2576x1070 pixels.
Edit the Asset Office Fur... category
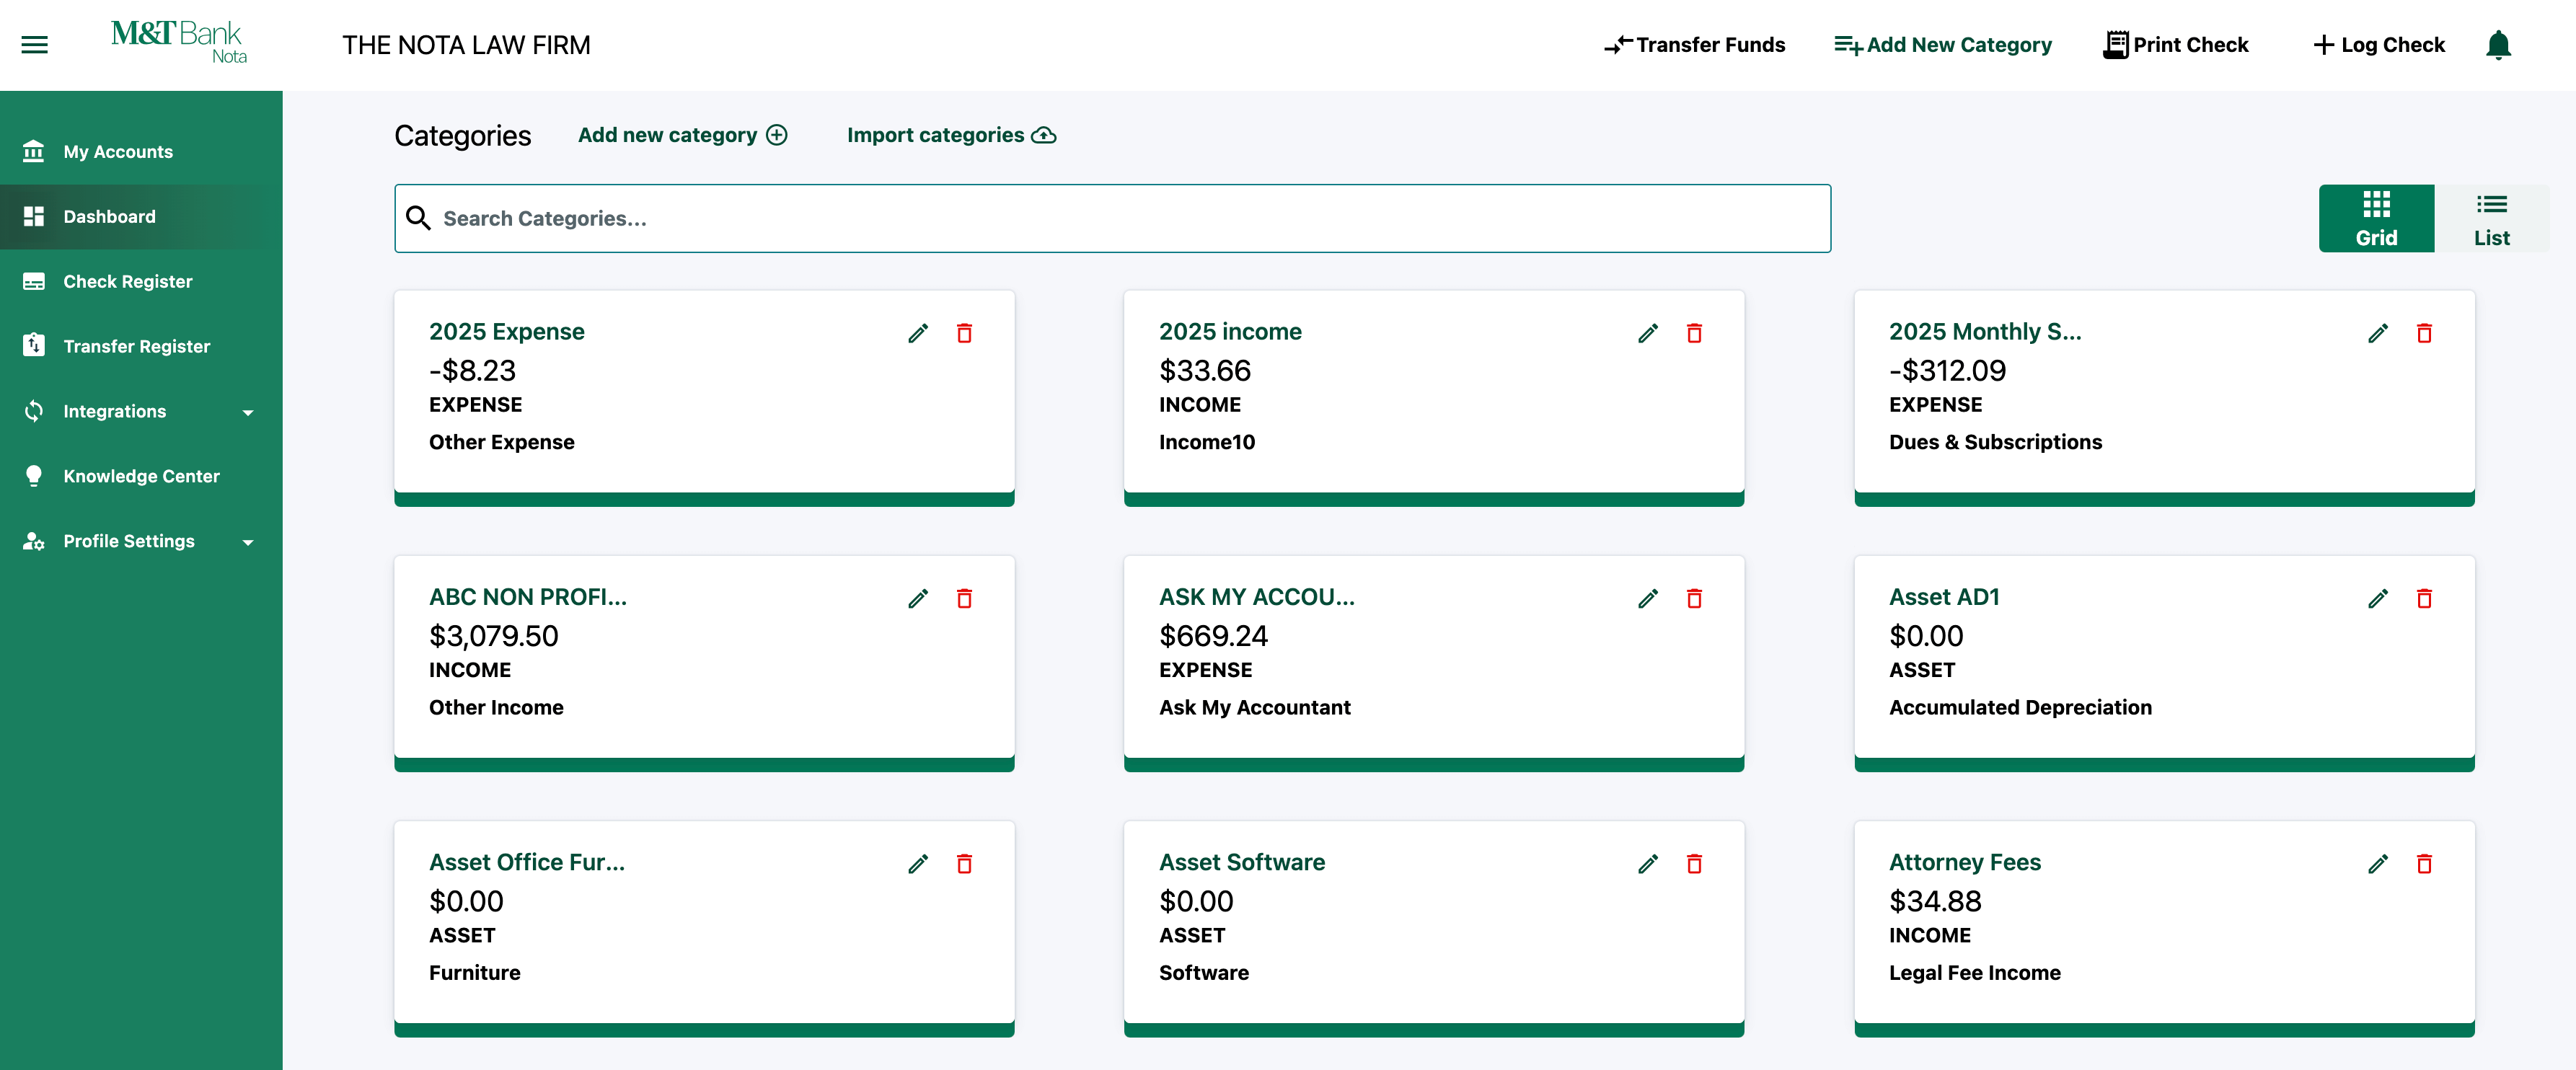tap(918, 863)
